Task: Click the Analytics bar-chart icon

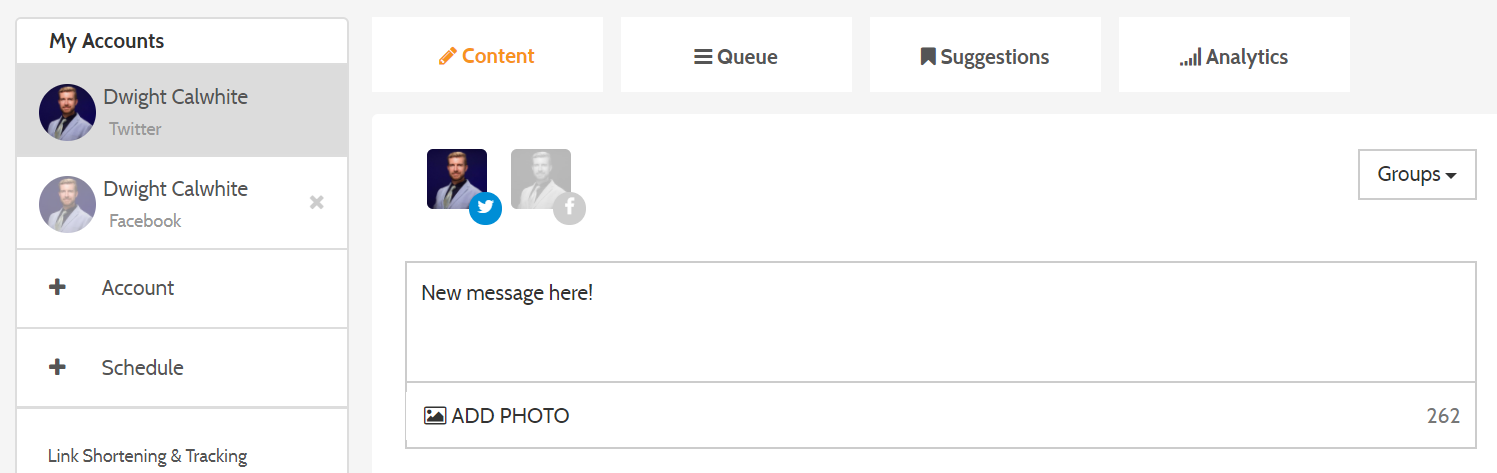Action: 1190,58
